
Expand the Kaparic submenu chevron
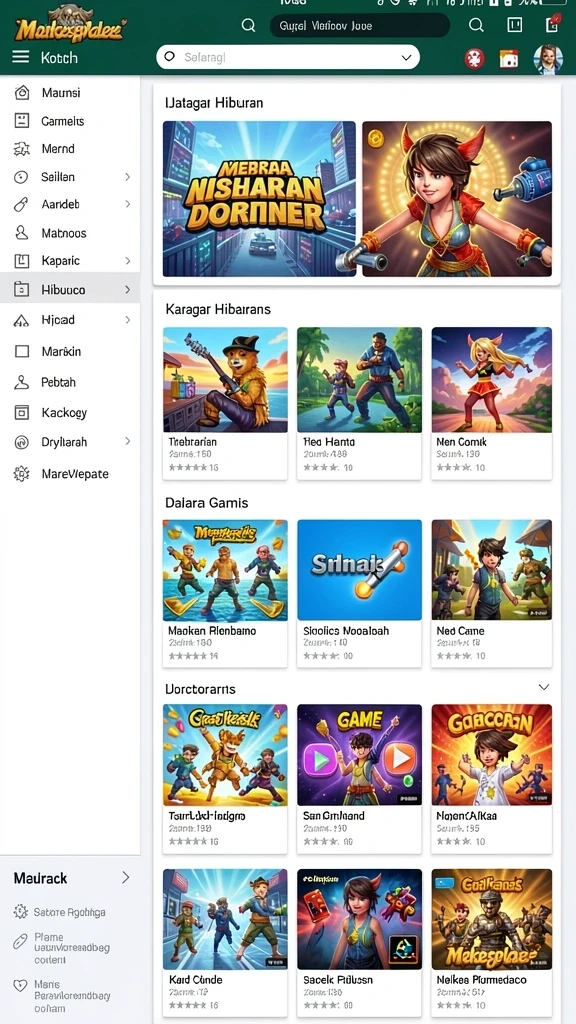pos(127,261)
